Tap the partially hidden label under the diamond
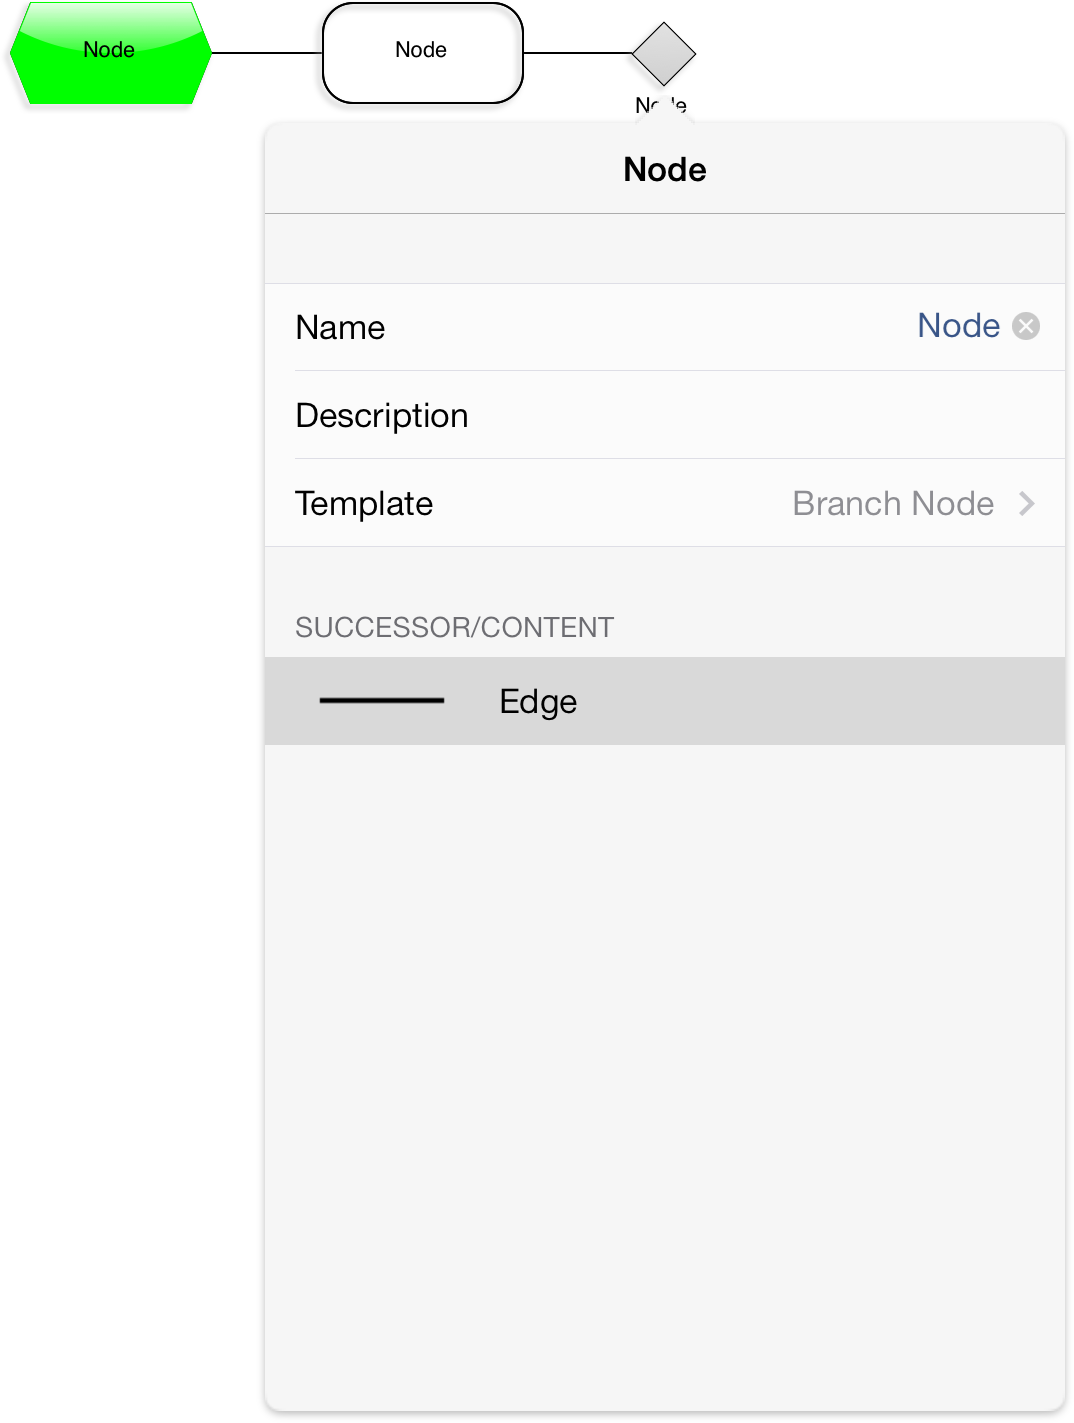 coord(661,105)
